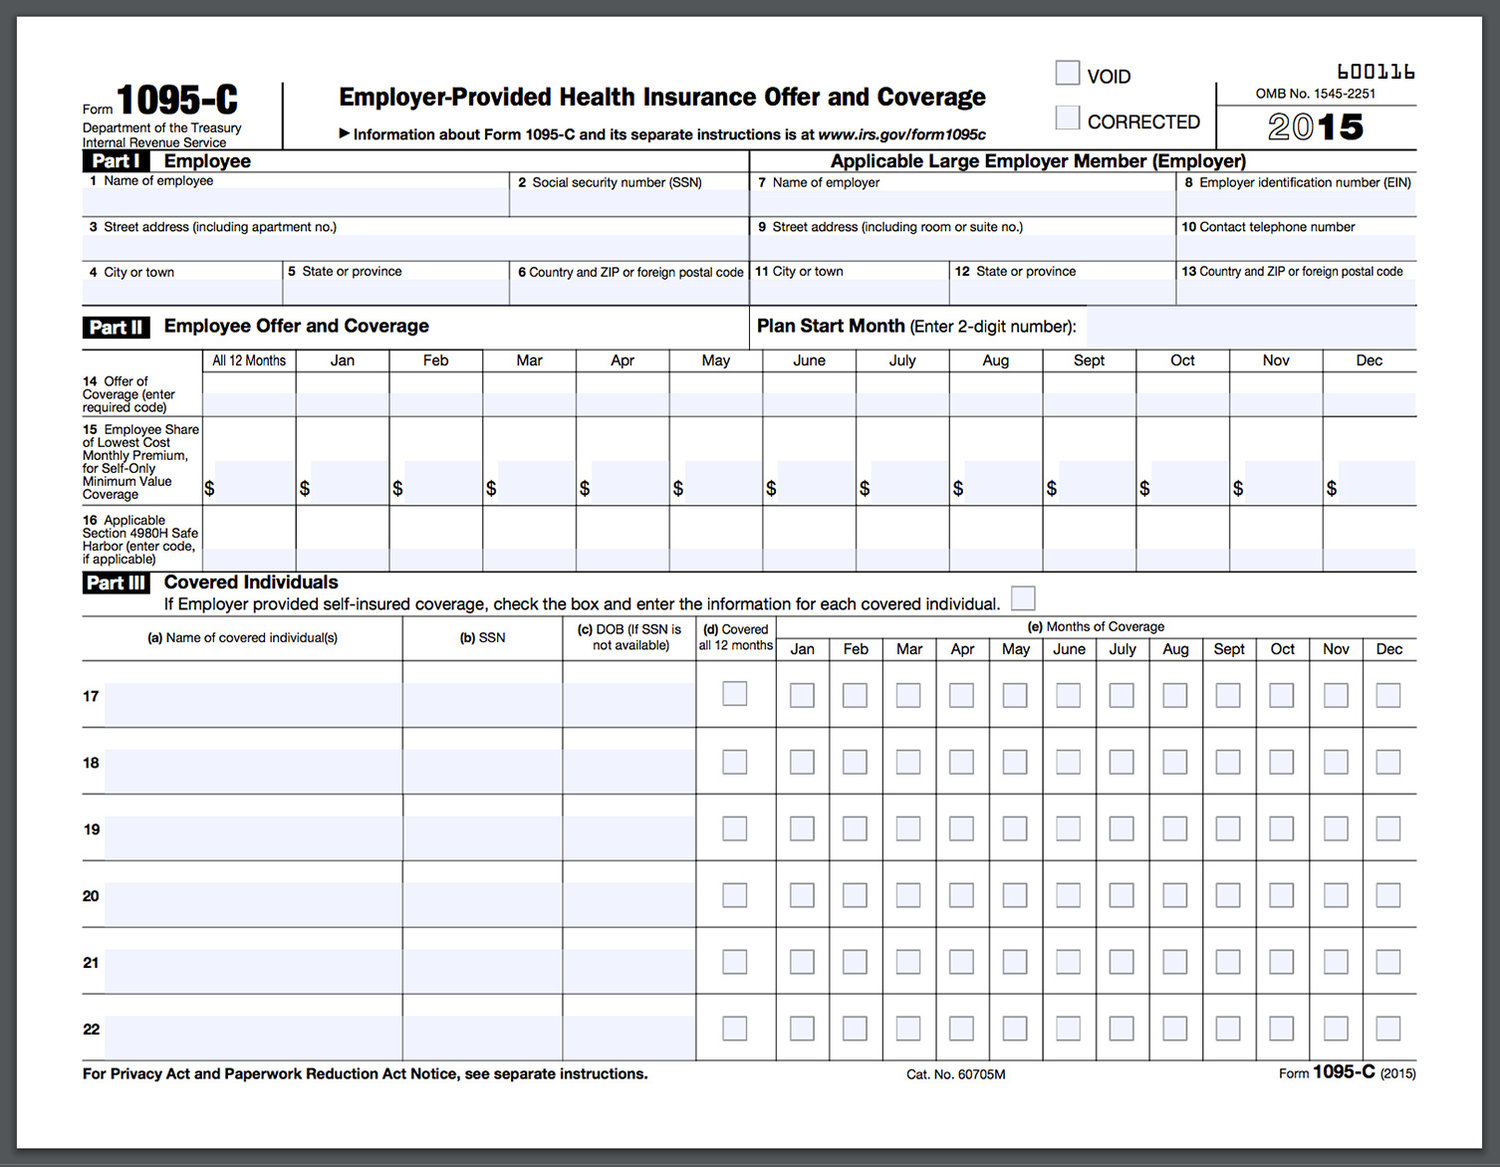Check the Jan coverage box on line 18

(802, 761)
